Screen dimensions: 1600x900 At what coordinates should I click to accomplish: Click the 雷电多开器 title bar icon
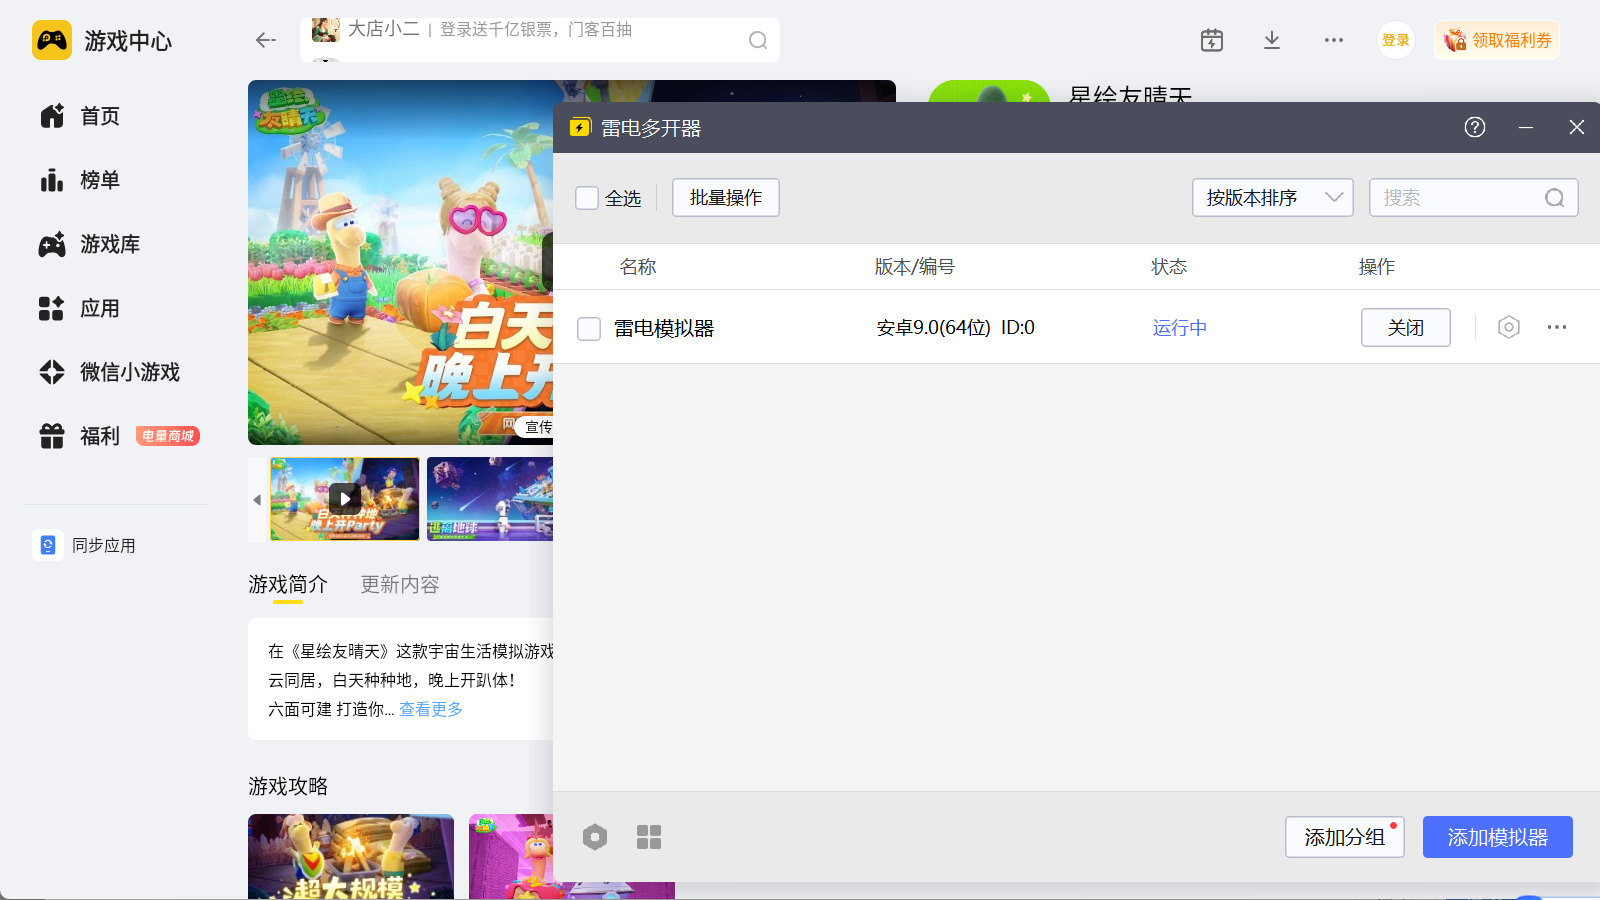(x=580, y=127)
